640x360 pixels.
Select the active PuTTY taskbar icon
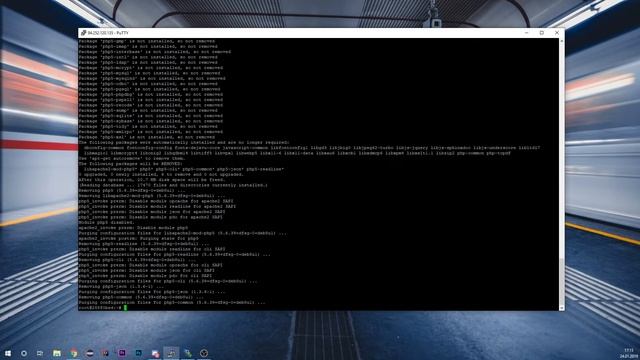point(171,353)
